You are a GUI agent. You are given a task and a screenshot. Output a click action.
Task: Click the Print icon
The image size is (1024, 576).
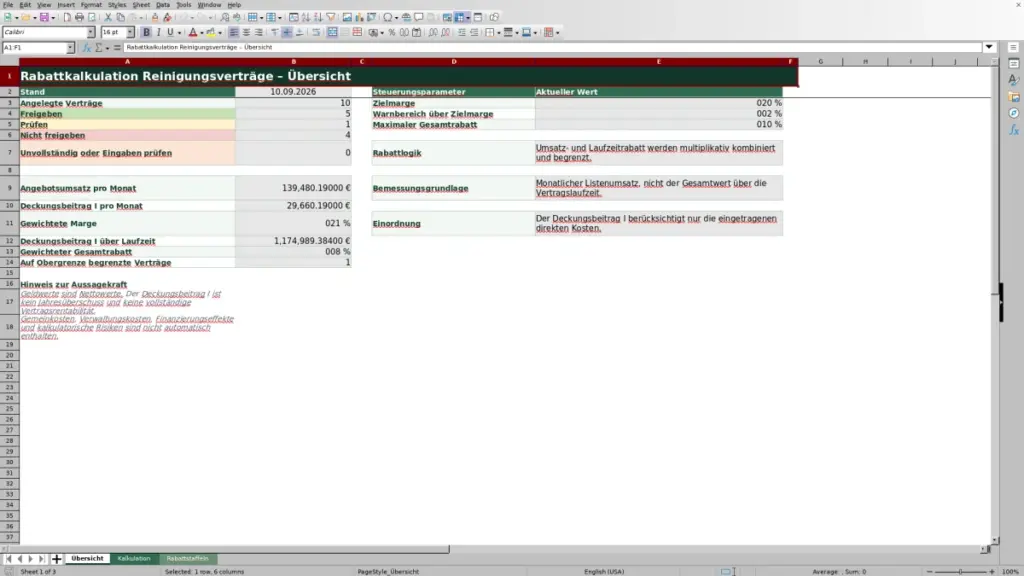point(79,17)
